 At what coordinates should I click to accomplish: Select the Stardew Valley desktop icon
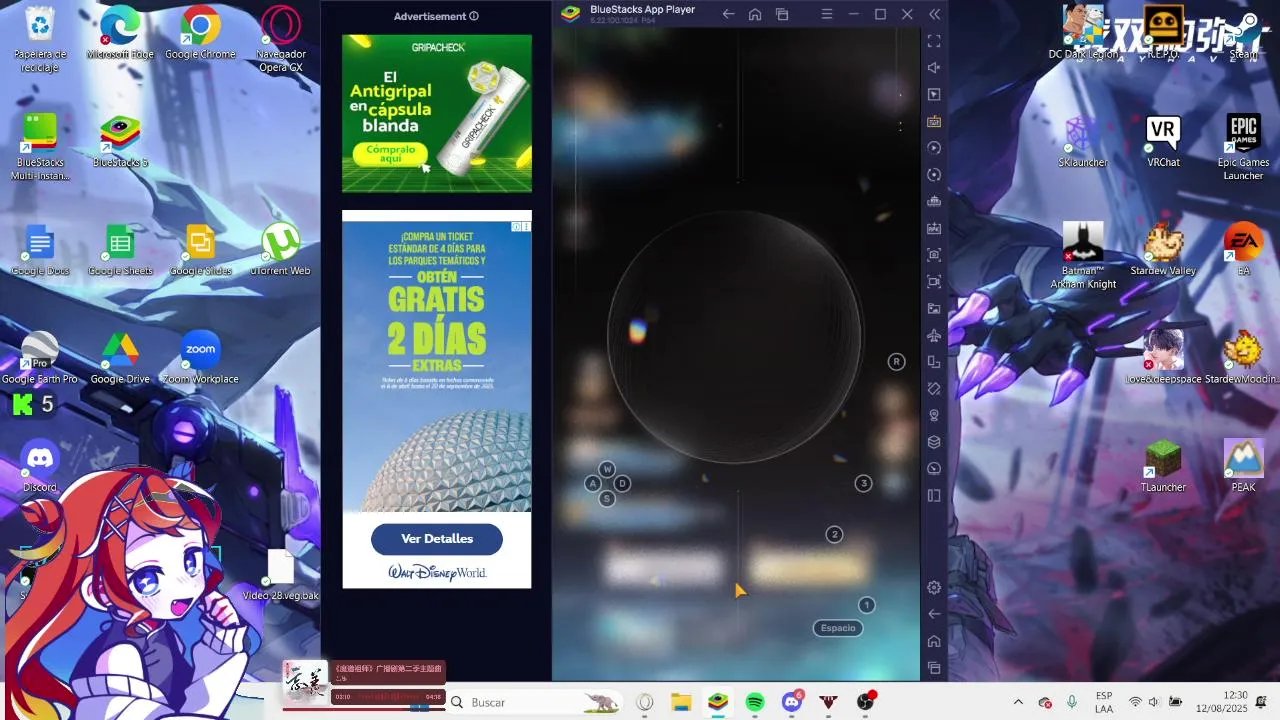(1163, 249)
